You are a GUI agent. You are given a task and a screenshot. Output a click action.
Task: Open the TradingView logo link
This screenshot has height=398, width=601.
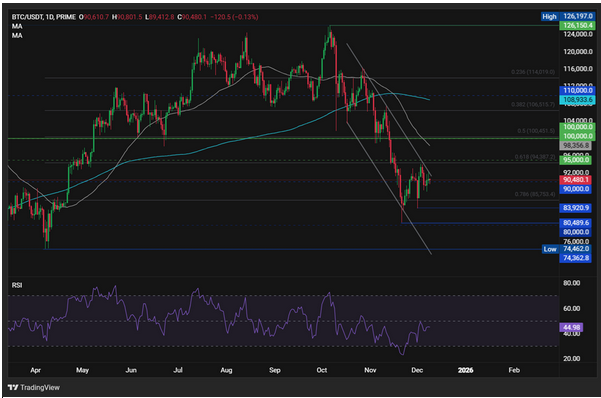point(34,388)
